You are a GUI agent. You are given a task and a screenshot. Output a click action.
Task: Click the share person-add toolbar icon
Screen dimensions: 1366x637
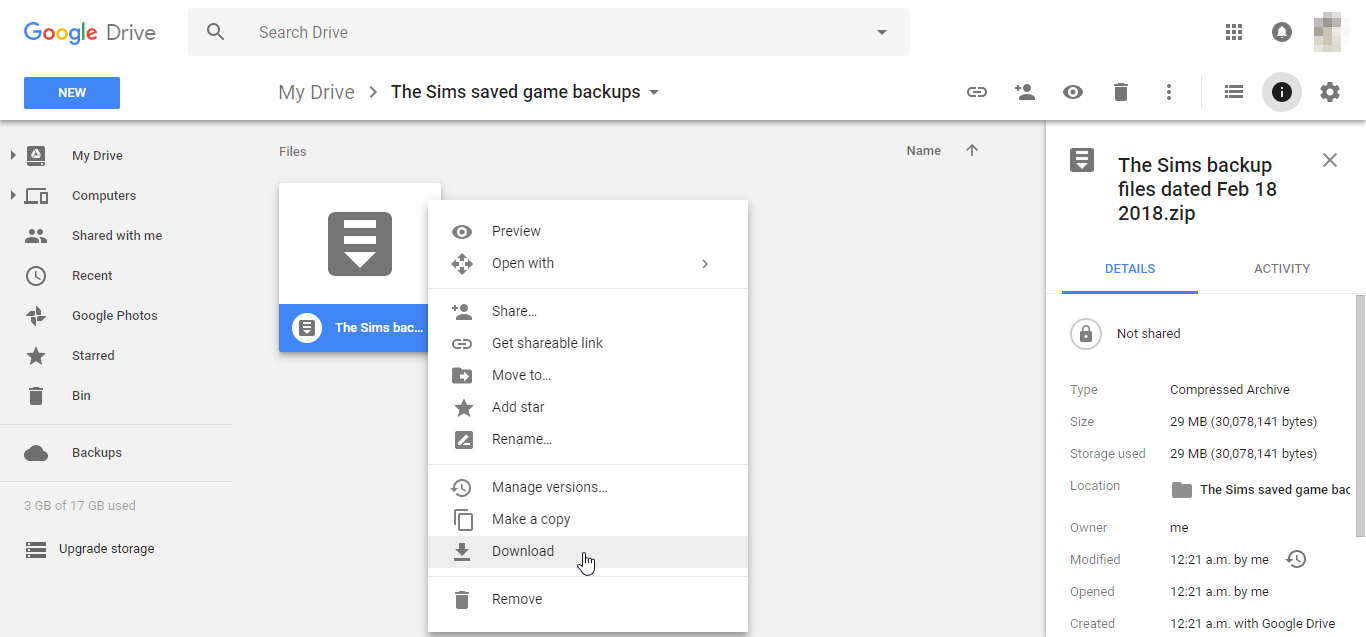[1025, 92]
